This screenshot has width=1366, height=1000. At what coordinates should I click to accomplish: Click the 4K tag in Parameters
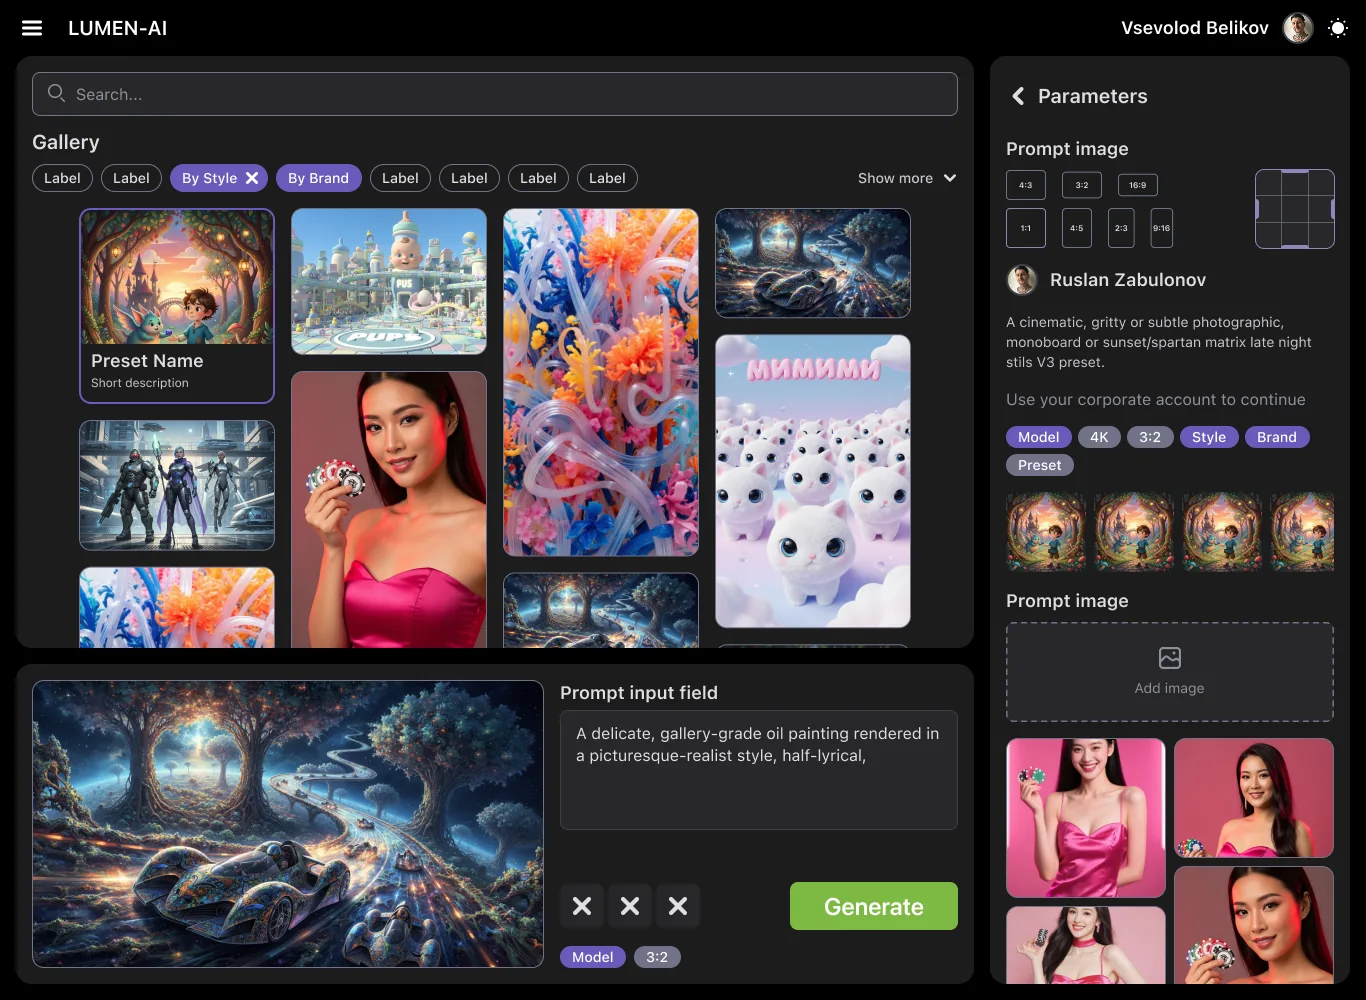coord(1099,437)
